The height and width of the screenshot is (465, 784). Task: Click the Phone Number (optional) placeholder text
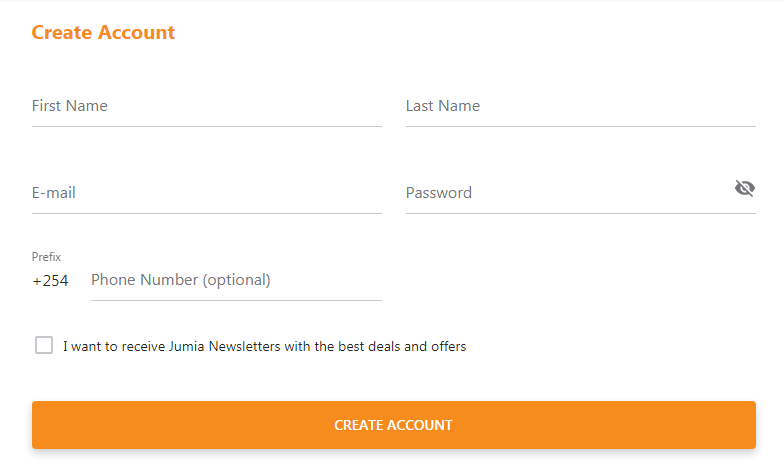[x=180, y=280]
